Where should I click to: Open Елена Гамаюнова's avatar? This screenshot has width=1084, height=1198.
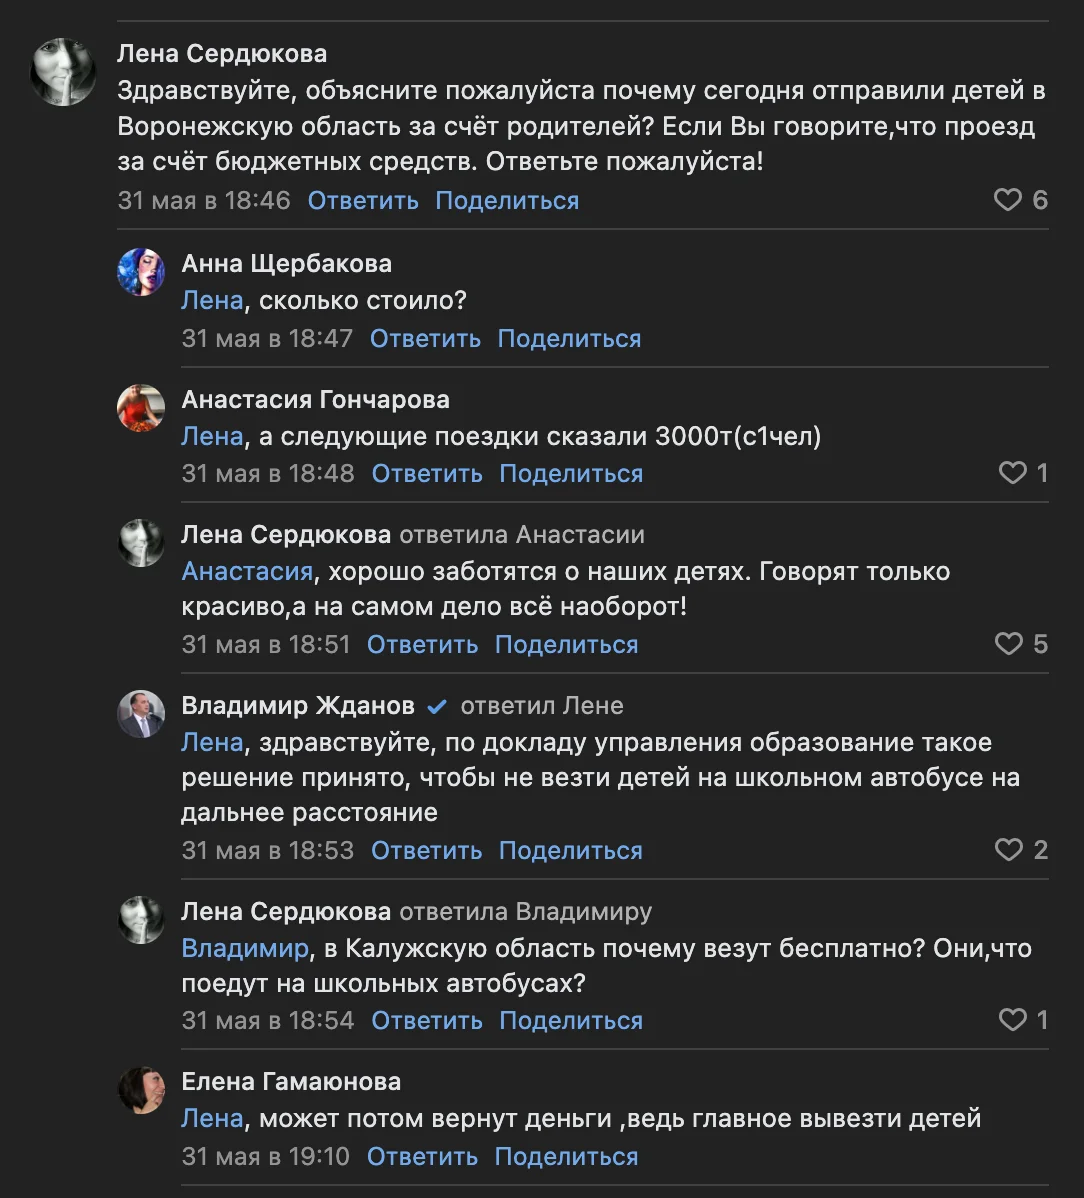(141, 1090)
